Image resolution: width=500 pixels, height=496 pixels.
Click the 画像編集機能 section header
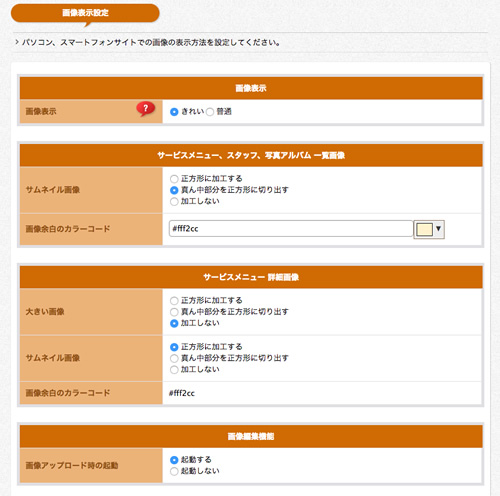(x=251, y=436)
